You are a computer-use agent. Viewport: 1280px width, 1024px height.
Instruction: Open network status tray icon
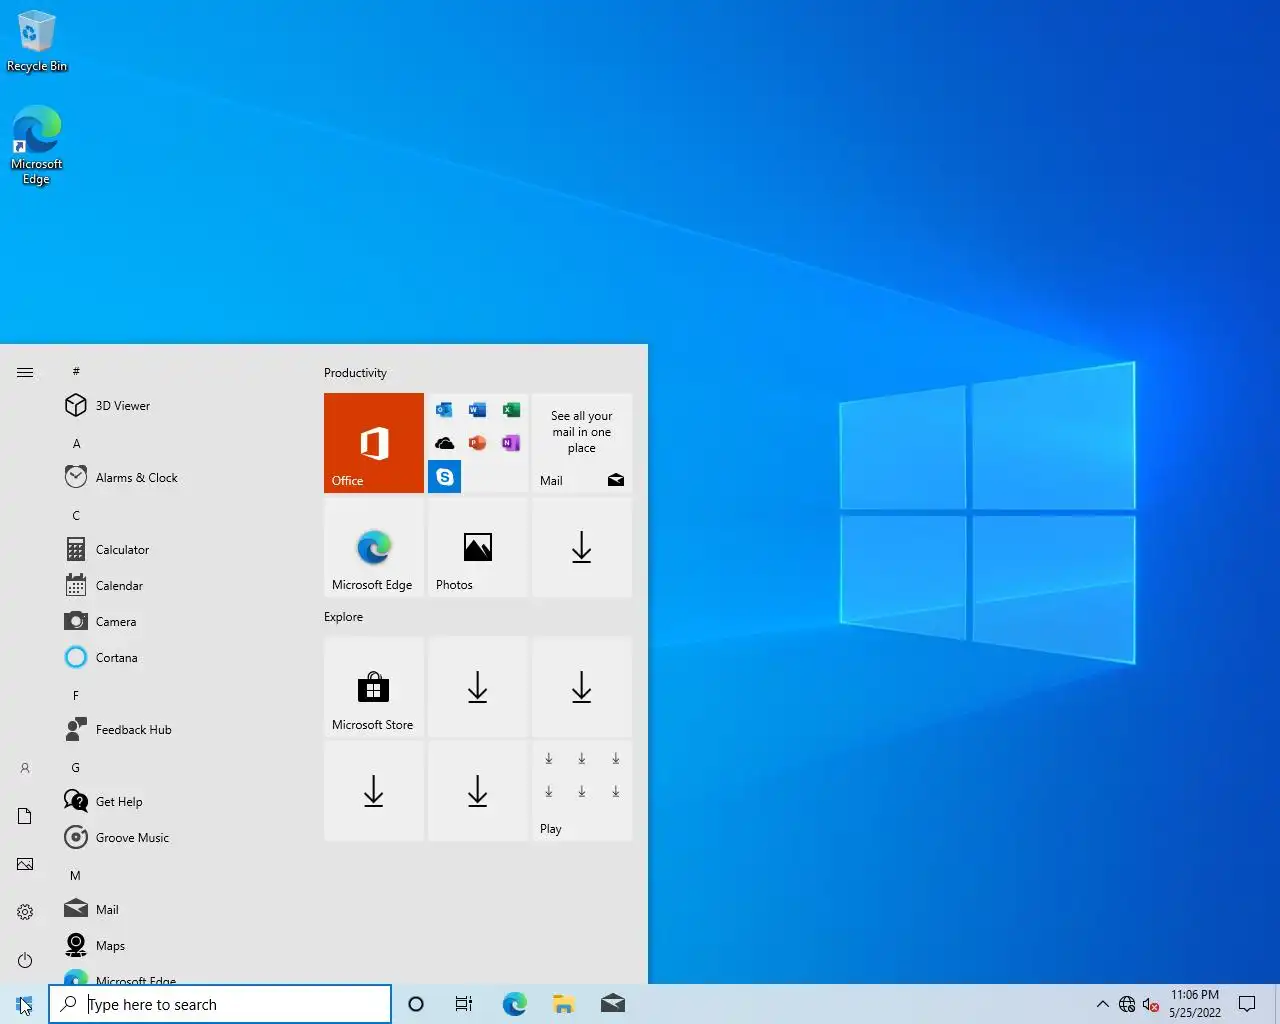click(x=1127, y=1004)
